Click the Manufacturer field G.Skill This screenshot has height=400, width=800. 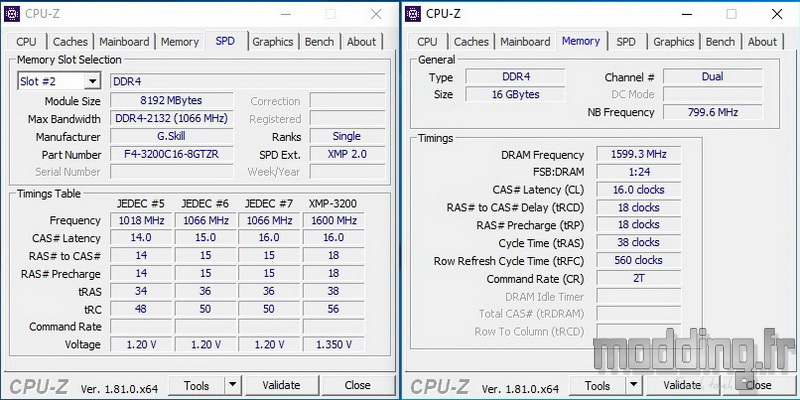(171, 136)
